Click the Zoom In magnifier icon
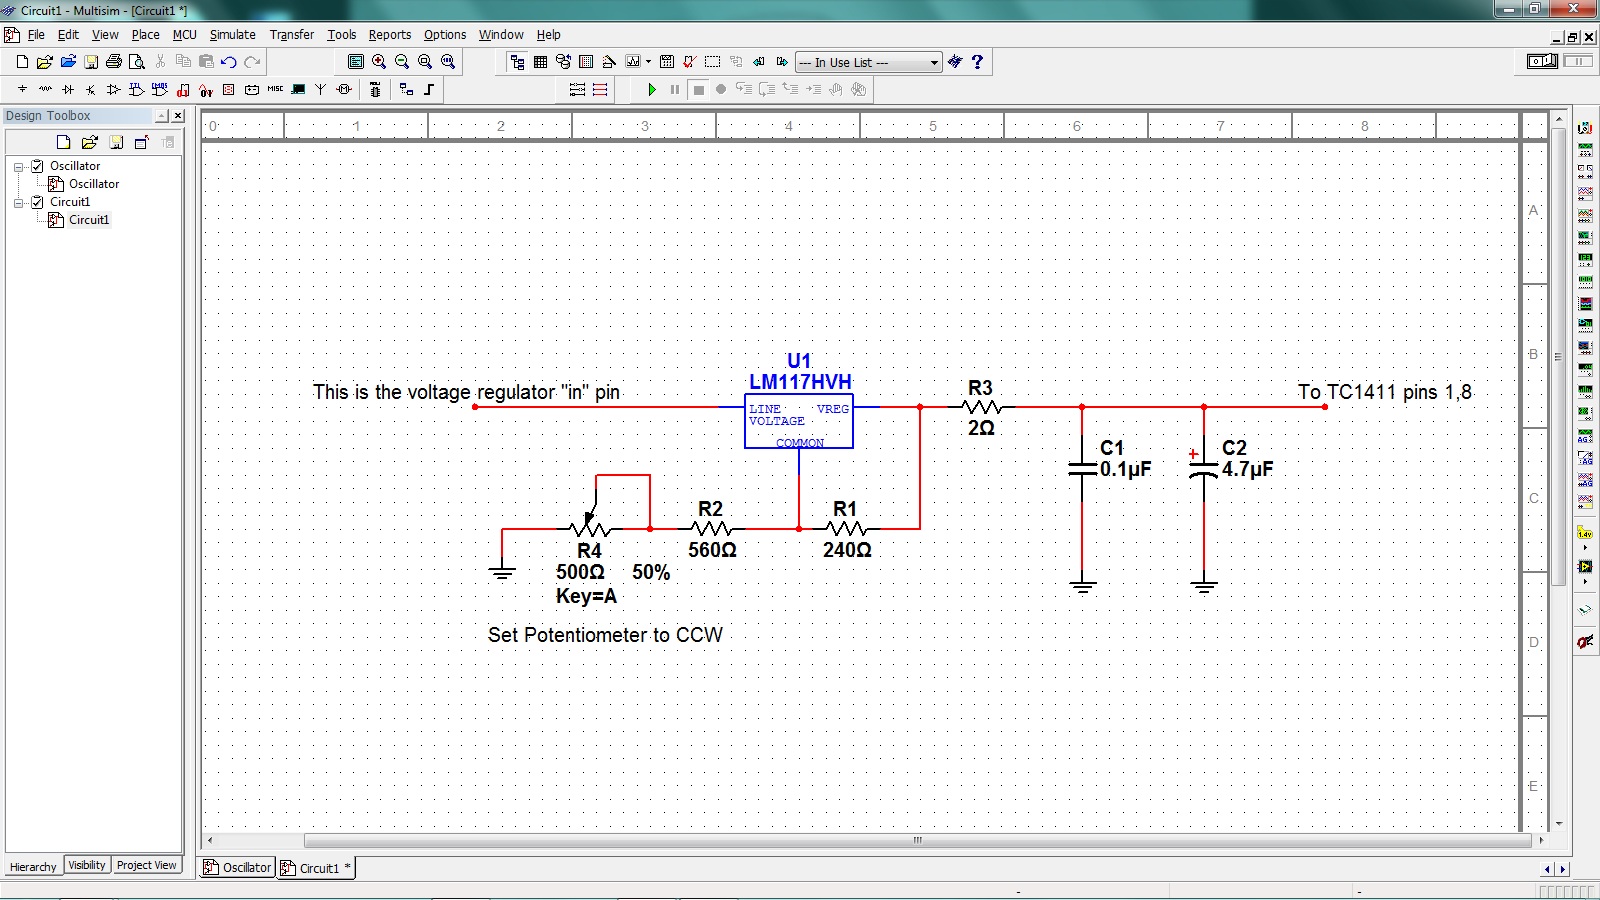This screenshot has height=900, width=1600. tap(379, 62)
